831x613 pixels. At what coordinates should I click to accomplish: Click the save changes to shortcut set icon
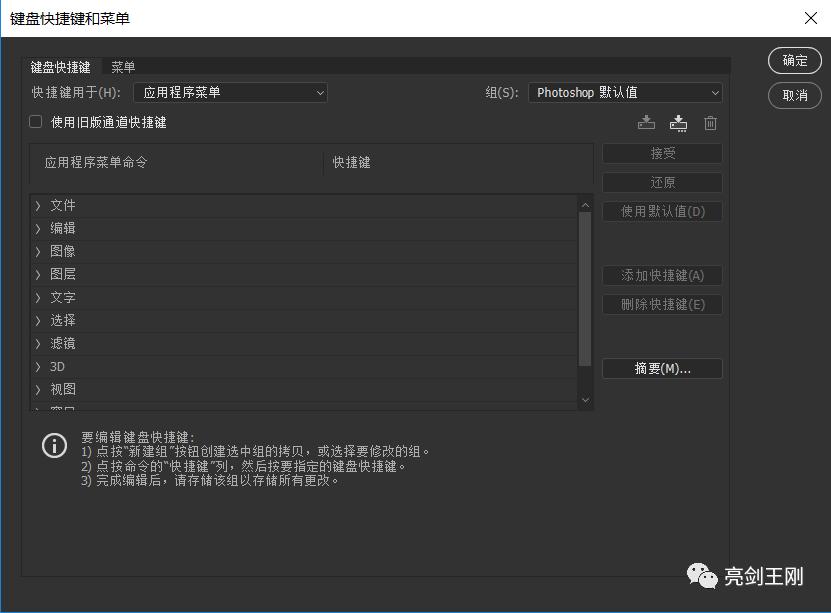(645, 122)
